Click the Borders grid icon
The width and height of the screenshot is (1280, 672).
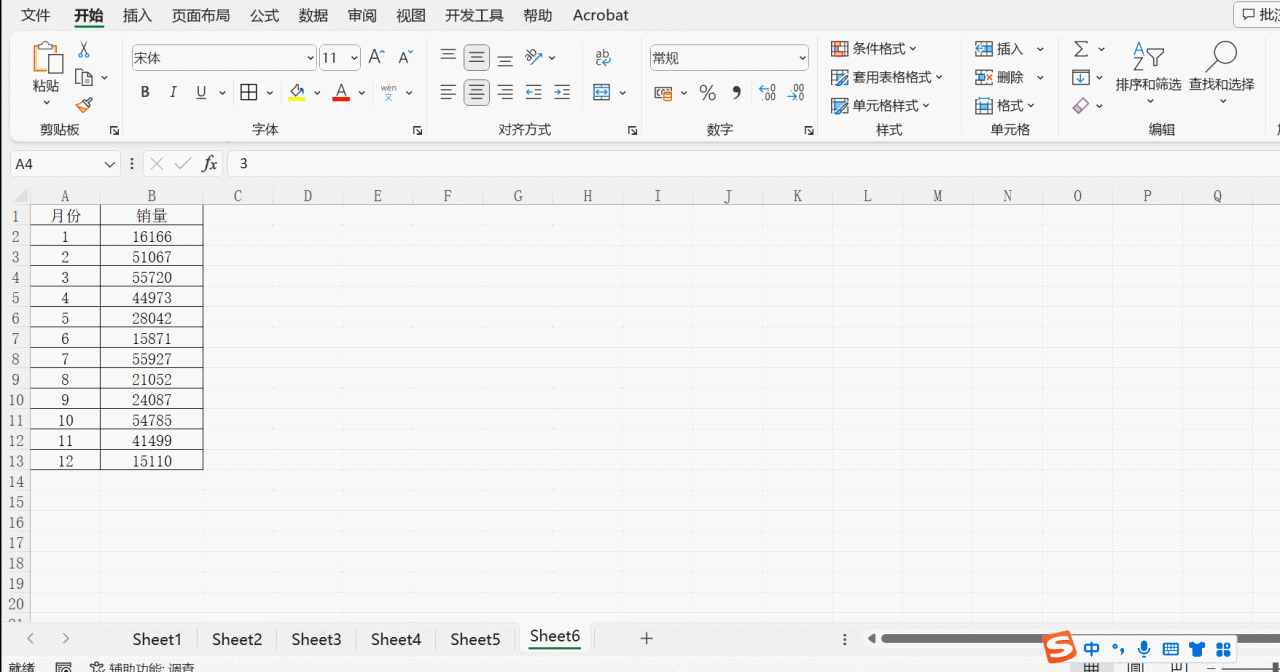[x=249, y=92]
